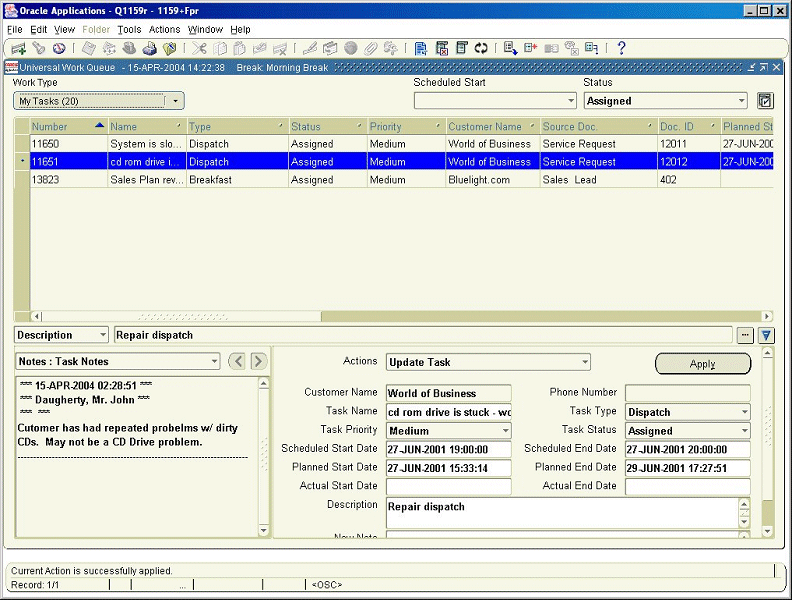Open the Actions Update Task dropdown
Screen dimensions: 792x600
pos(584,362)
